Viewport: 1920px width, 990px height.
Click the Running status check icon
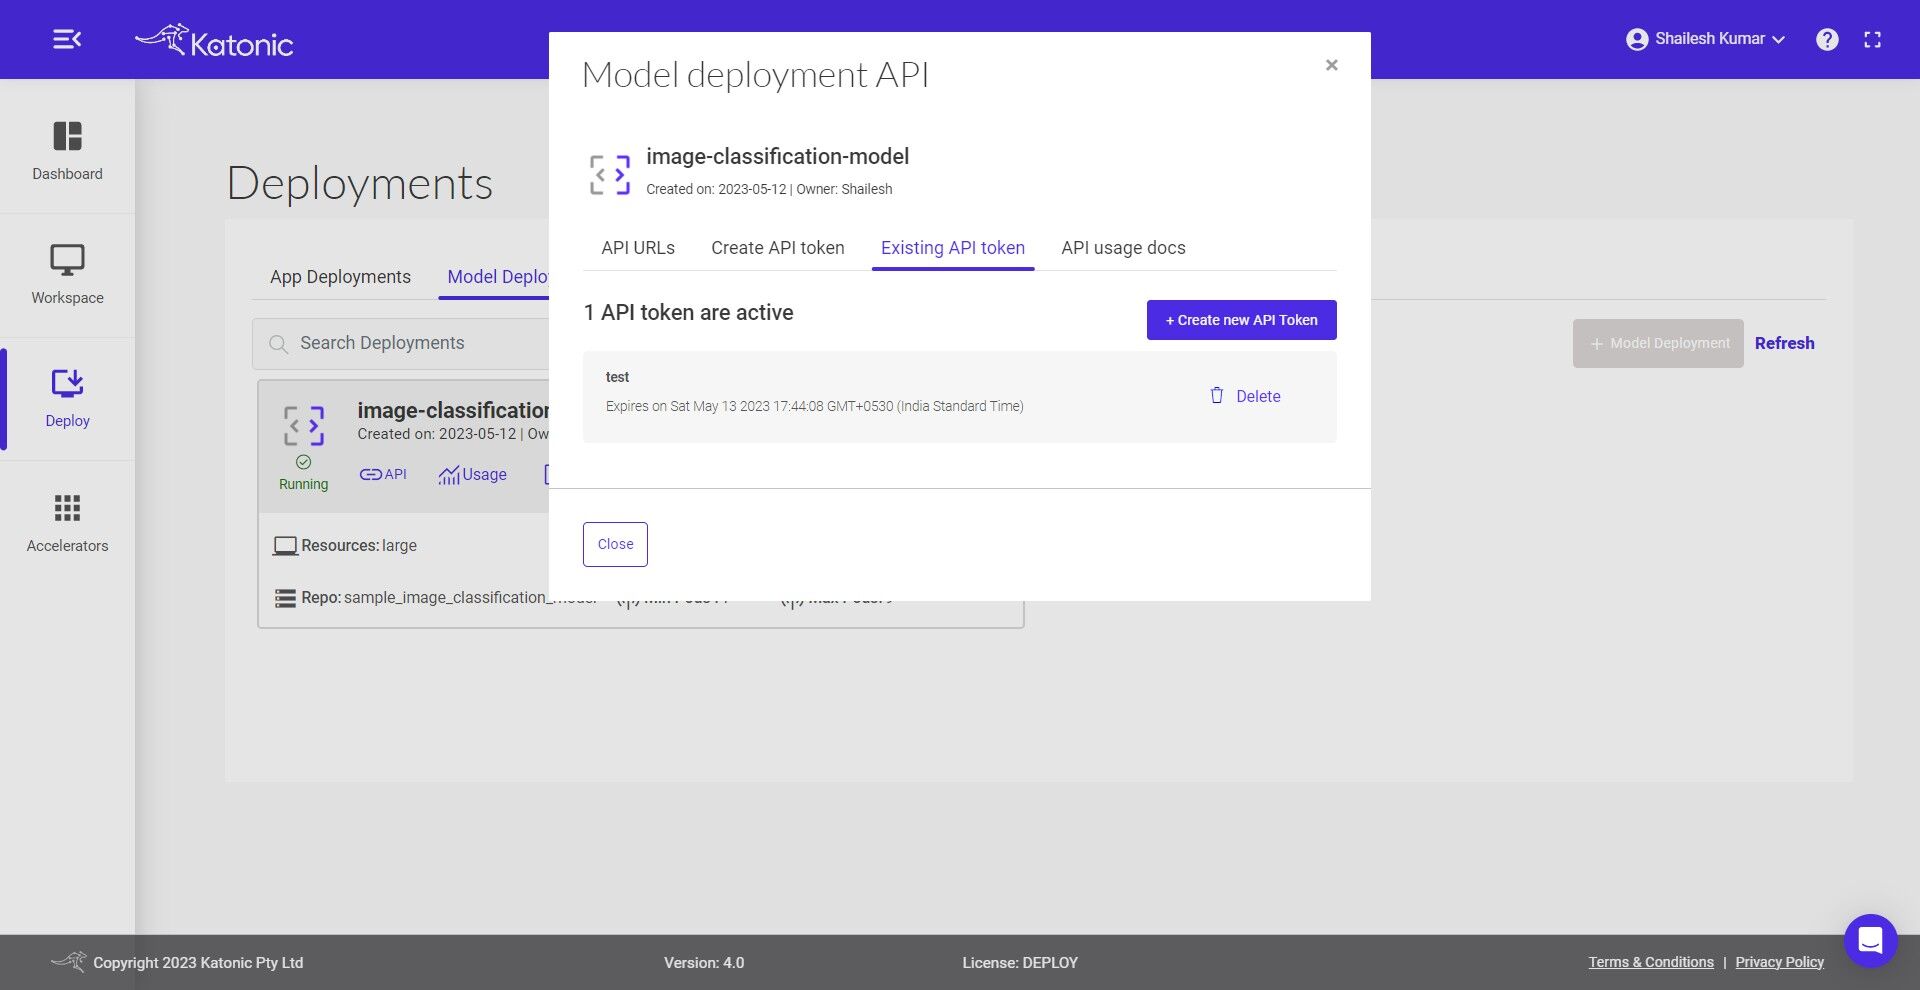pos(303,462)
